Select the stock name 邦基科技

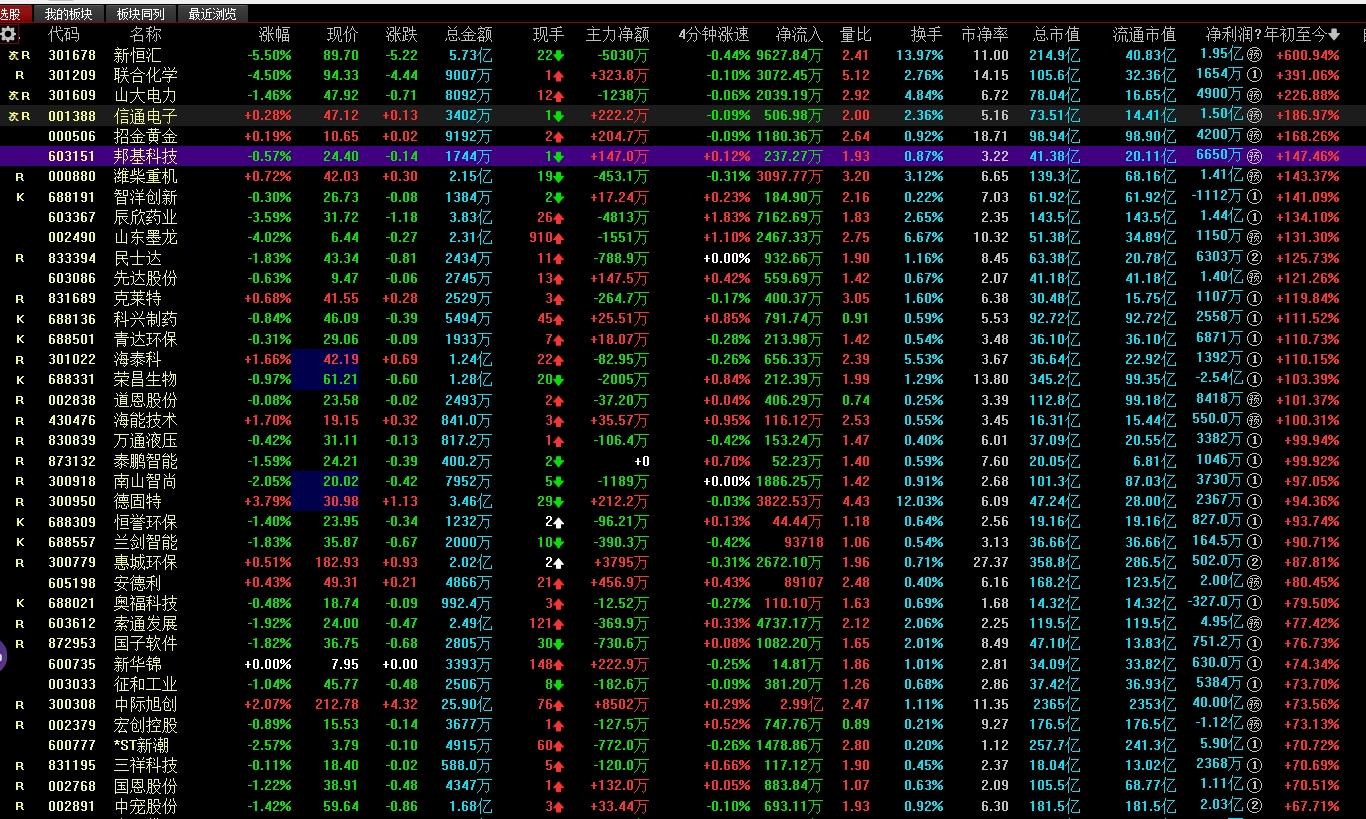[x=145, y=156]
